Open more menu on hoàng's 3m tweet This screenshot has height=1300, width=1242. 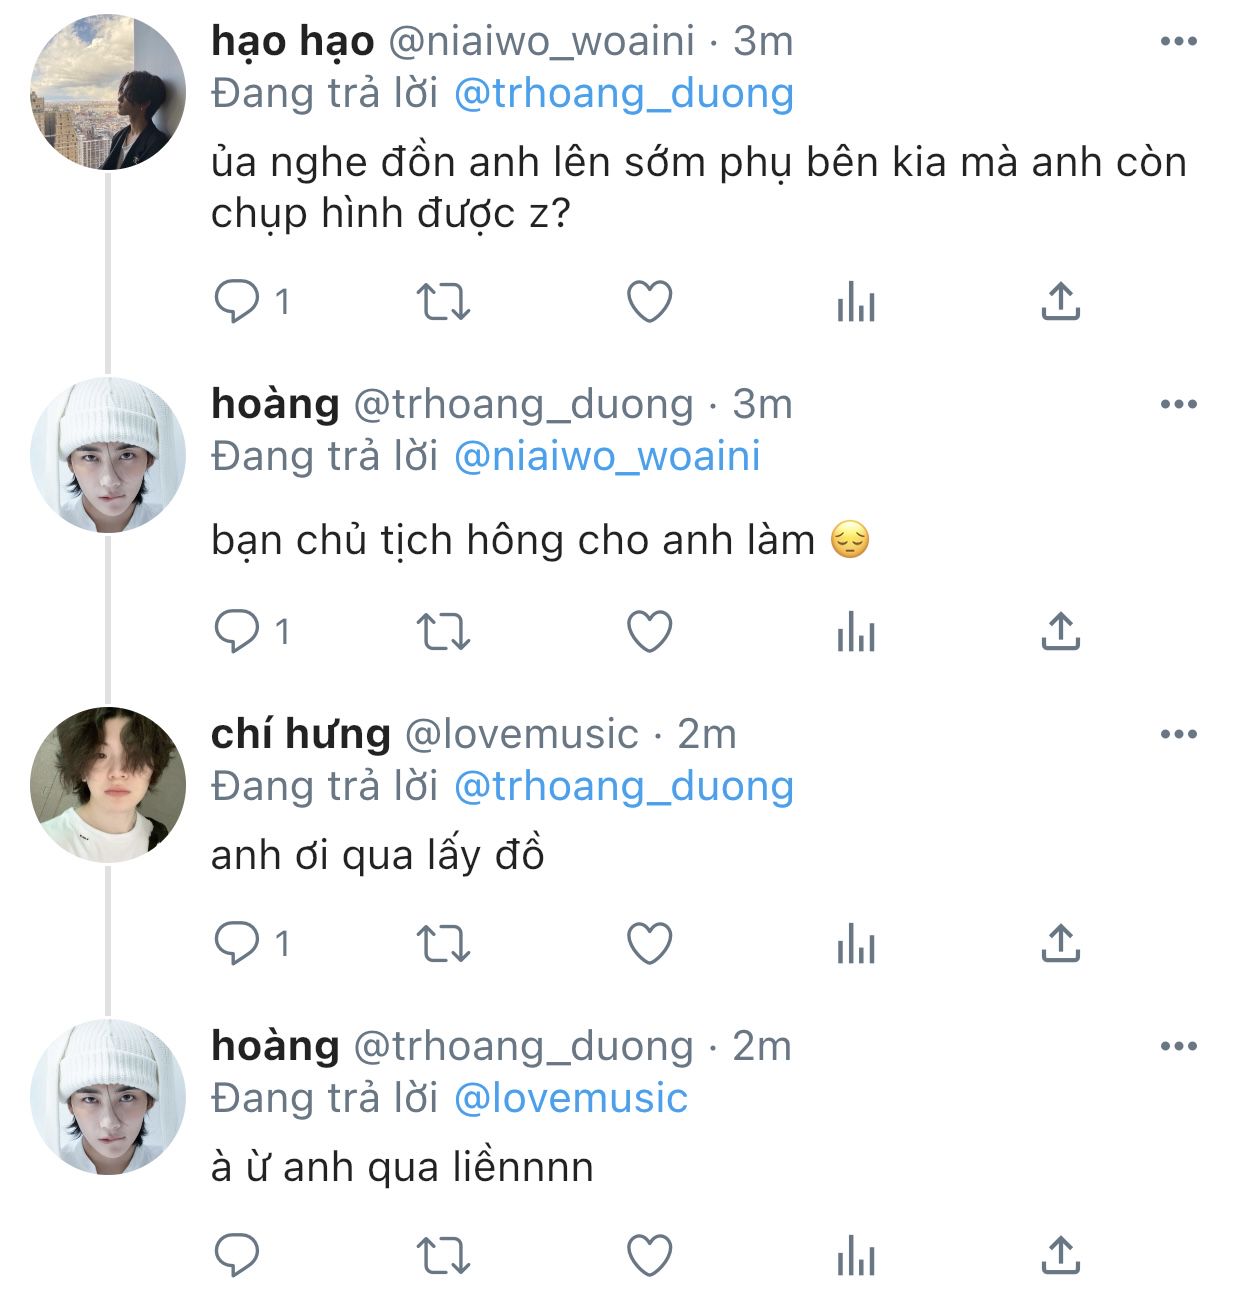pyautogui.click(x=1178, y=404)
